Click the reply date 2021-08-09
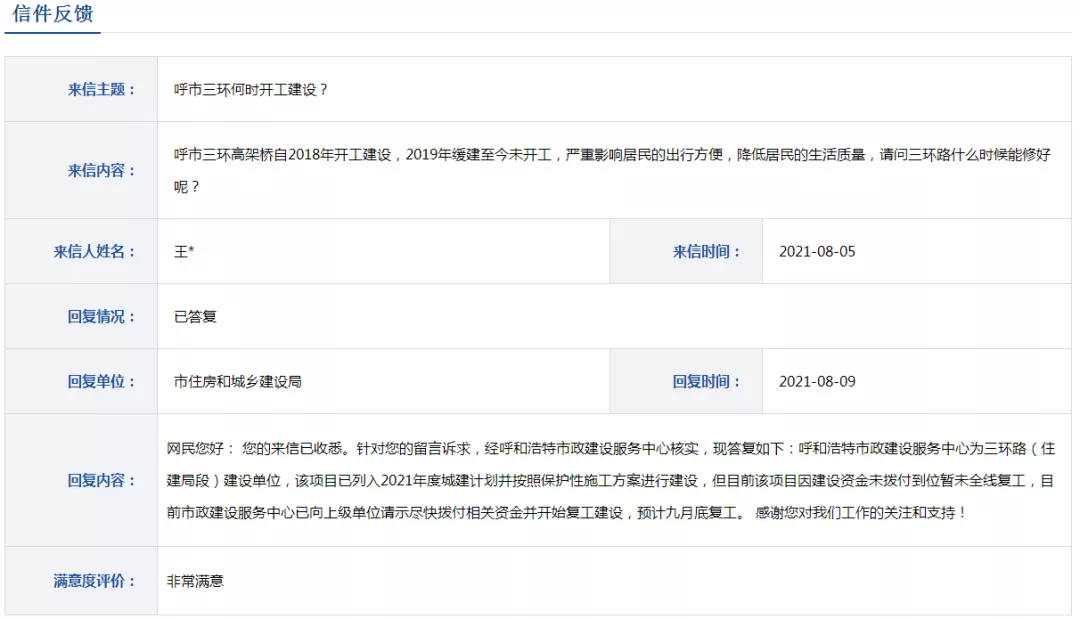Screen dimensions: 1080x619 817,381
